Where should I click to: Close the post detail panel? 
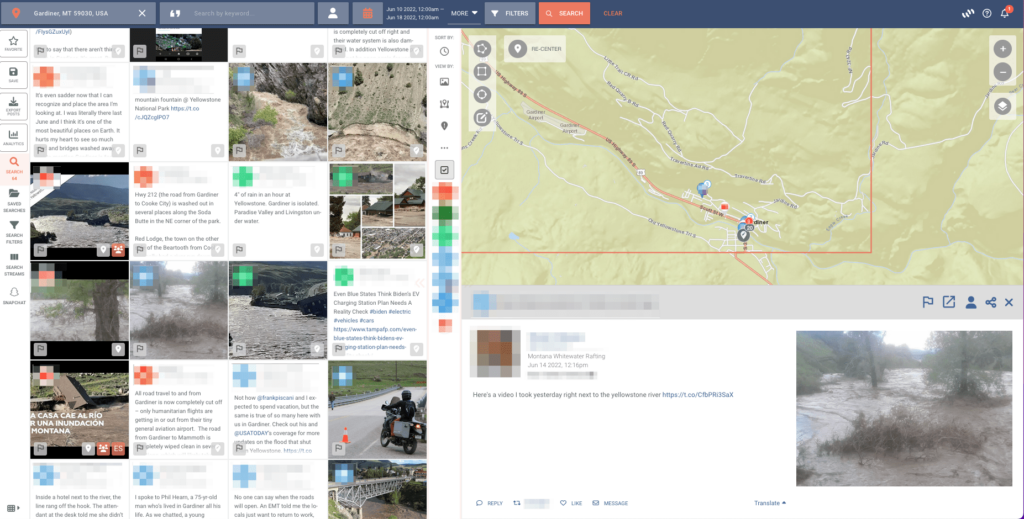pos(1009,302)
